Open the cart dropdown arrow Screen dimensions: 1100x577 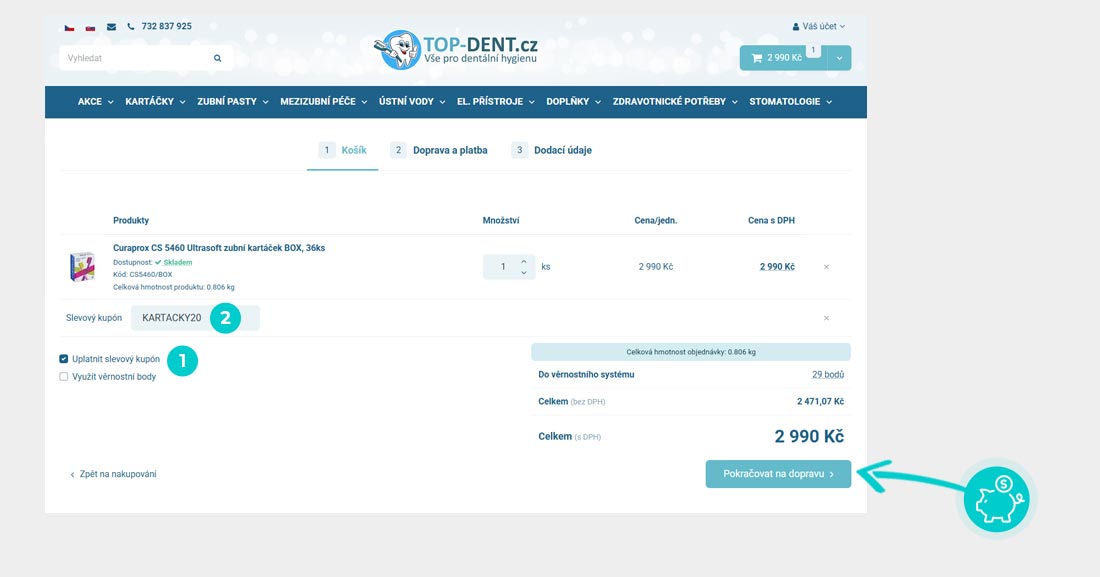pos(838,58)
